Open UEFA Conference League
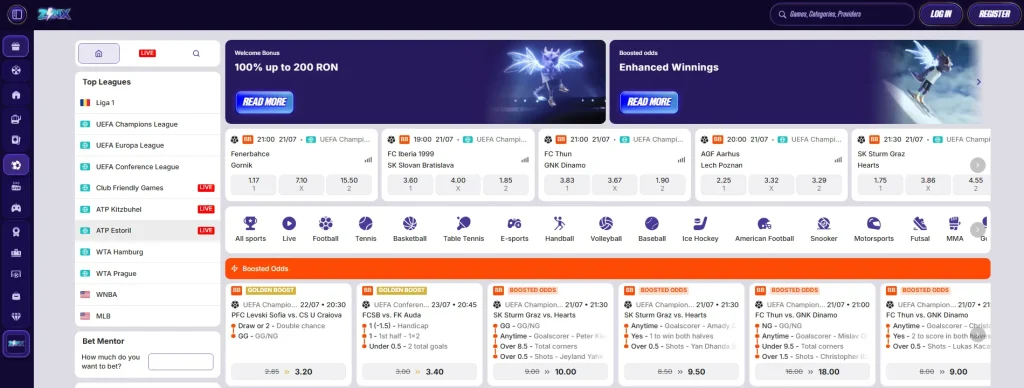1024x388 pixels. coord(148,167)
